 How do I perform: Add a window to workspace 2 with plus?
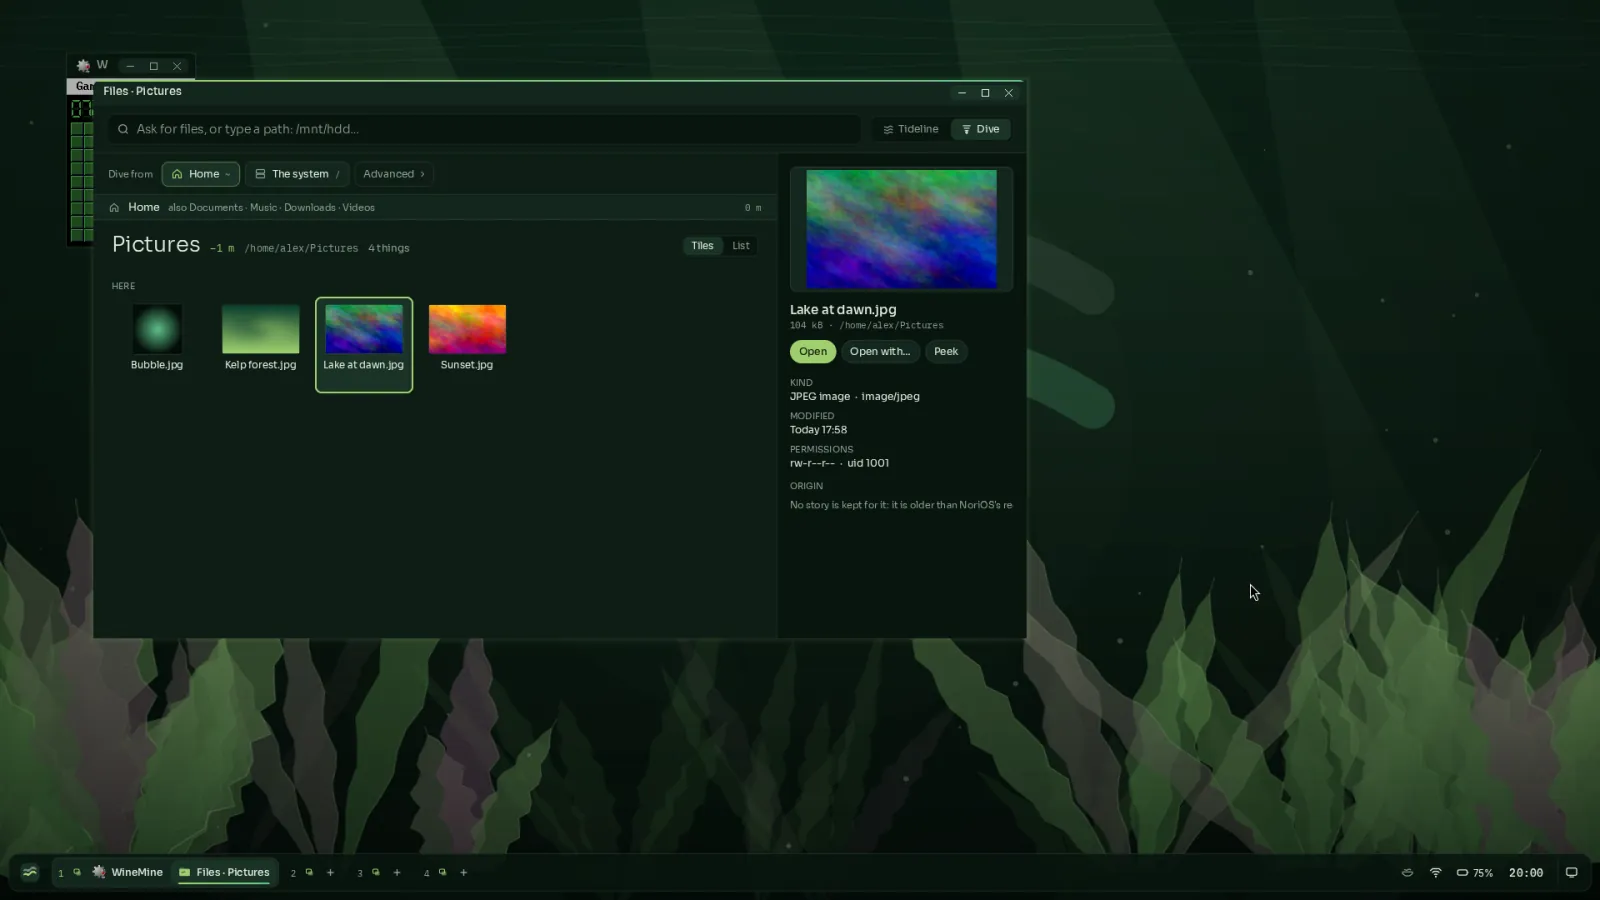[330, 872]
